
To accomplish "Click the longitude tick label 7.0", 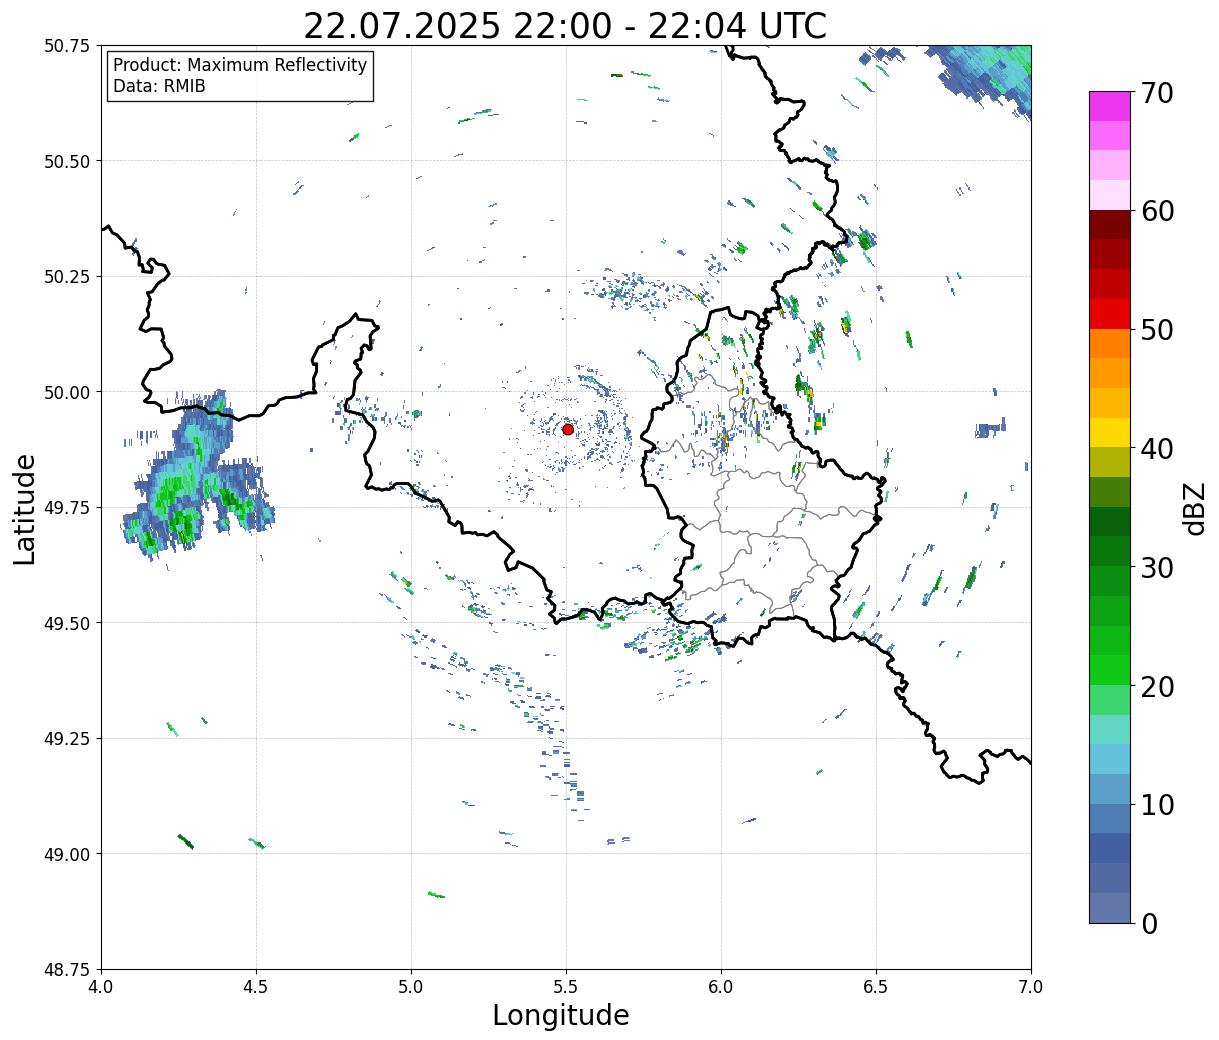I will 1031,987.
